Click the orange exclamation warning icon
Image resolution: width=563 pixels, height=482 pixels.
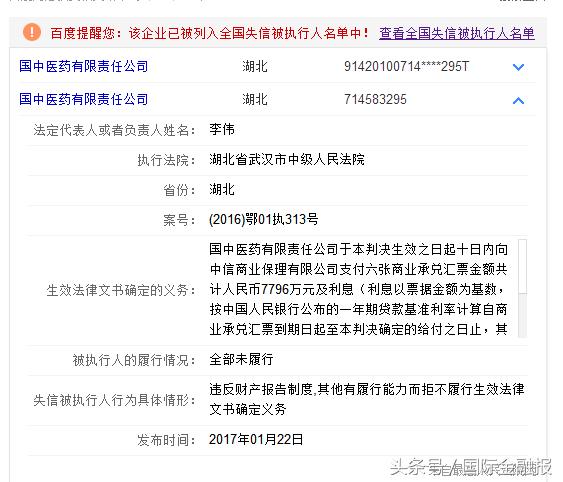[32, 32]
